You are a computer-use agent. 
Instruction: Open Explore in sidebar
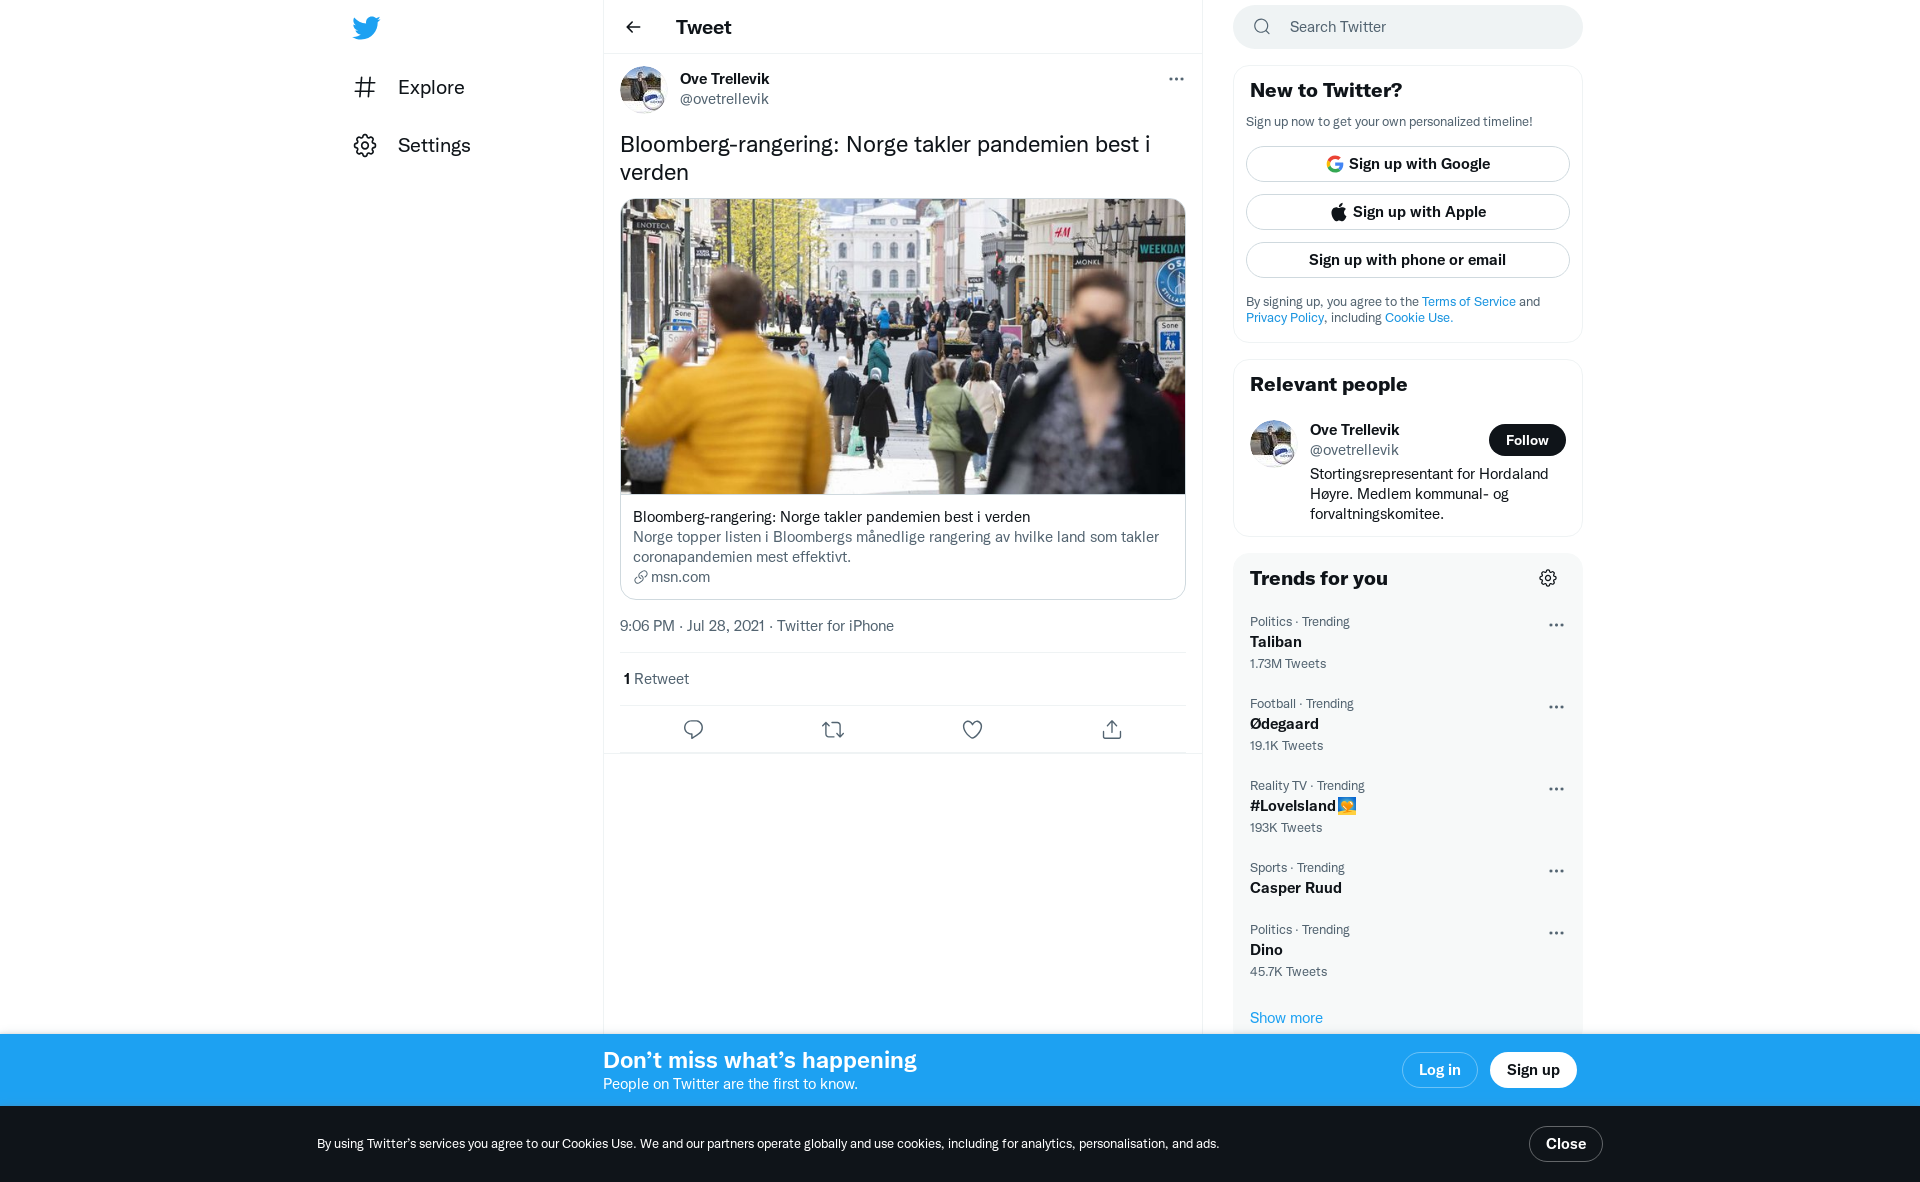pyautogui.click(x=430, y=87)
